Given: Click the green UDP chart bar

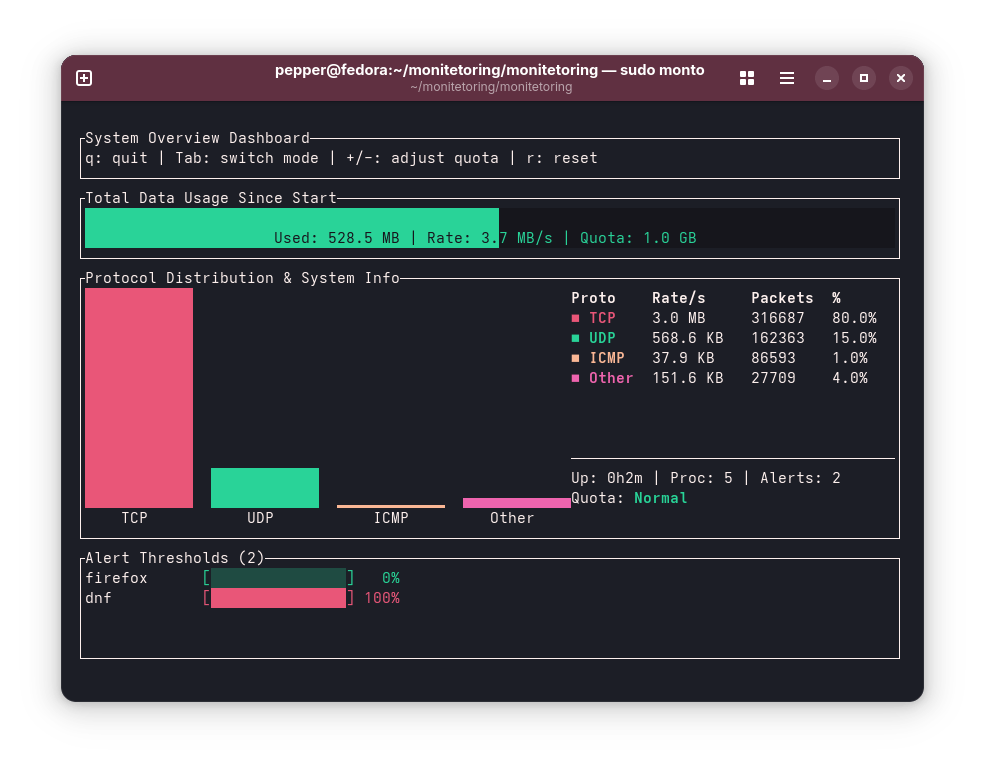Looking at the screenshot, I should (x=265, y=488).
